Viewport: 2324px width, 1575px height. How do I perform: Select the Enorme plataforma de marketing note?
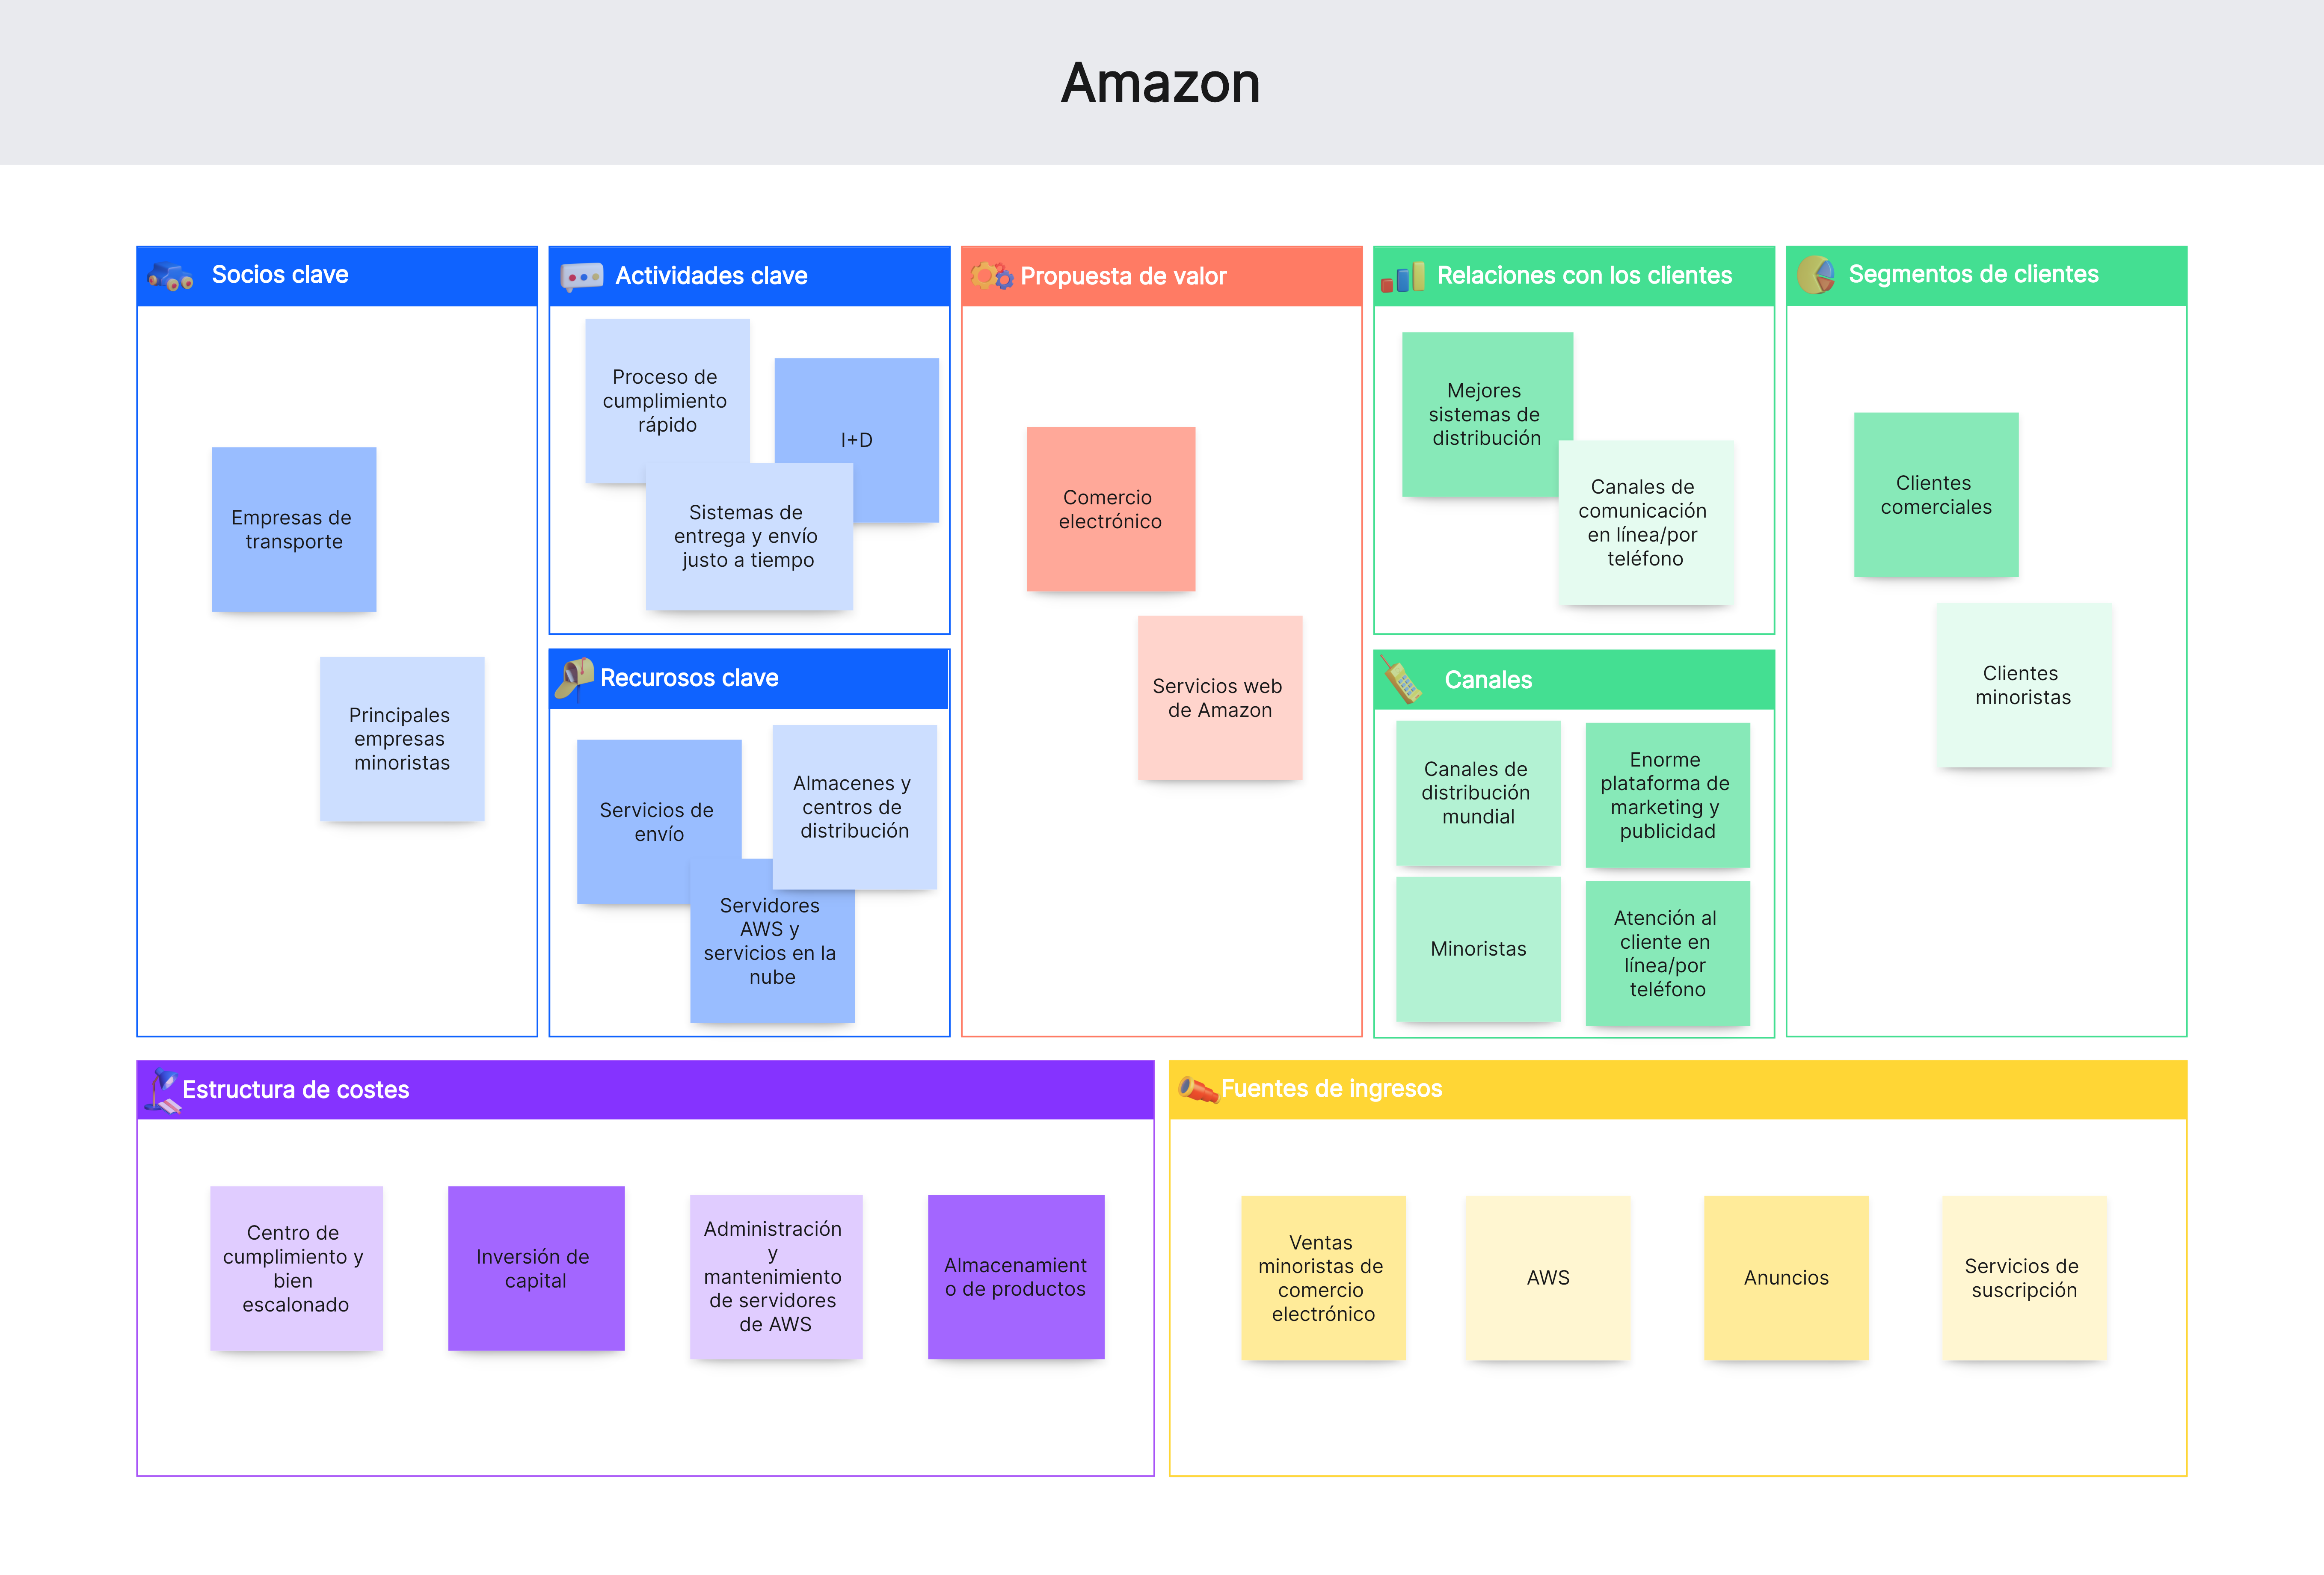click(1668, 795)
